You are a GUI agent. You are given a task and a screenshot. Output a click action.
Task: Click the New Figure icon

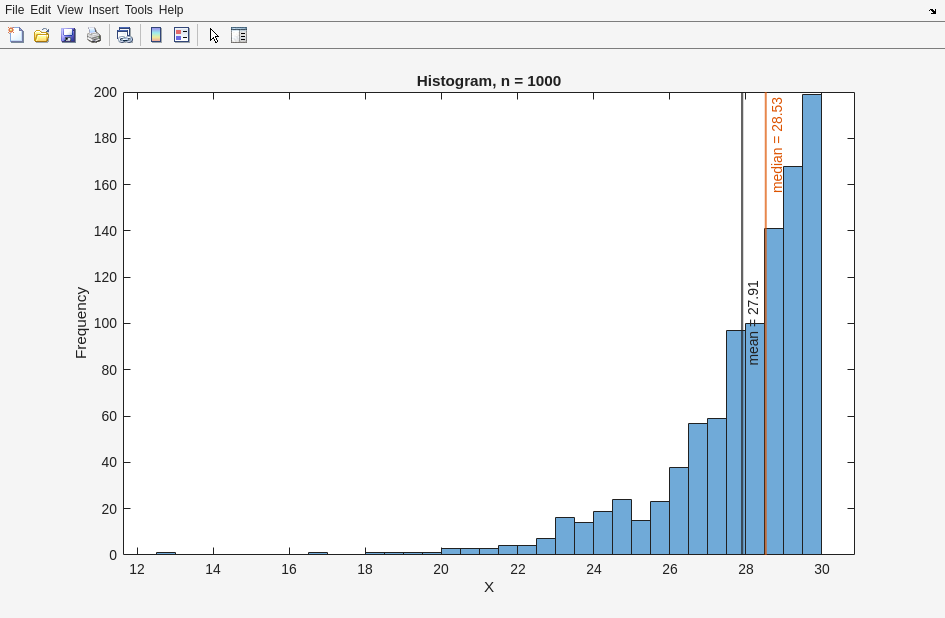(16, 35)
